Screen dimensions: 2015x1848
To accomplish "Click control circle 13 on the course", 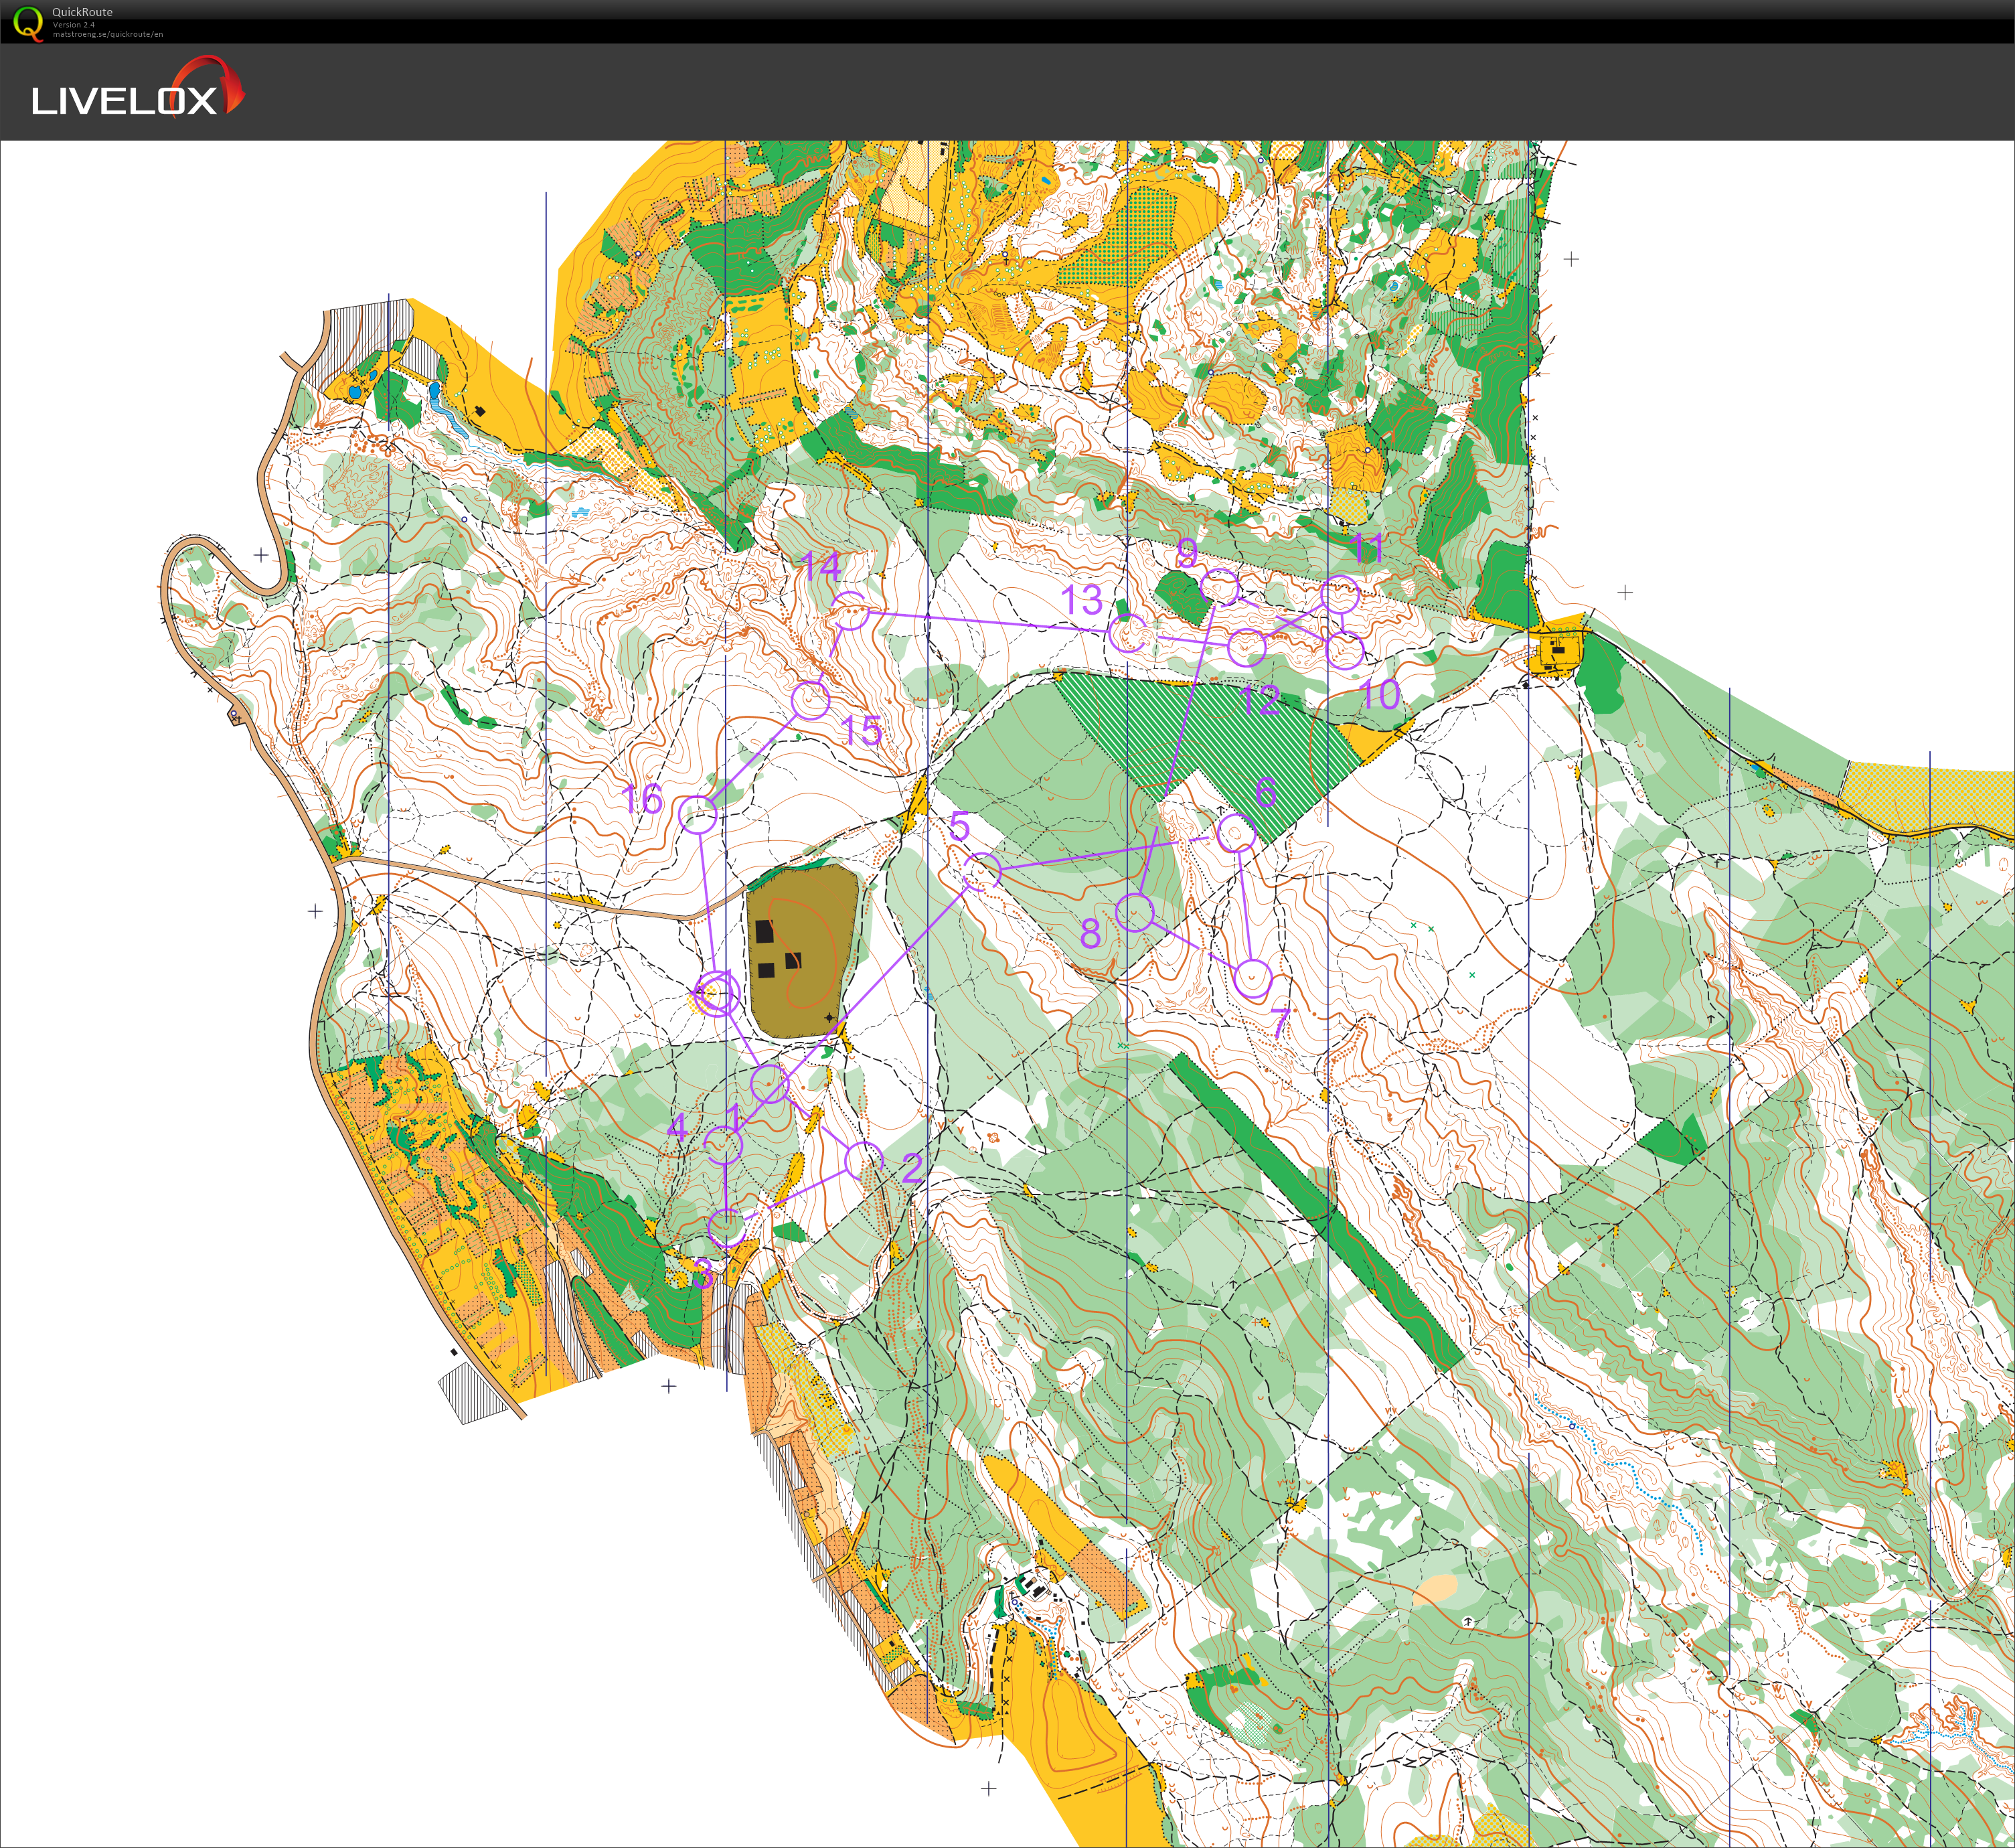I will (1128, 633).
